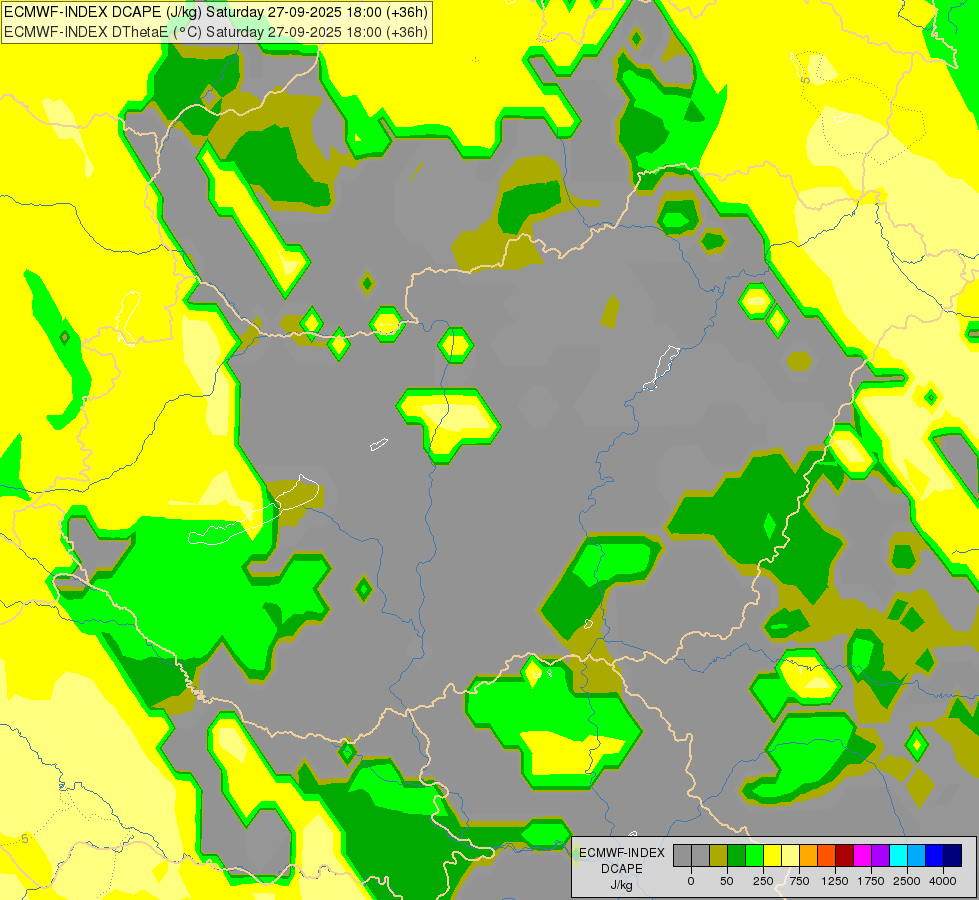Click the olive legend swatch

[718, 856]
